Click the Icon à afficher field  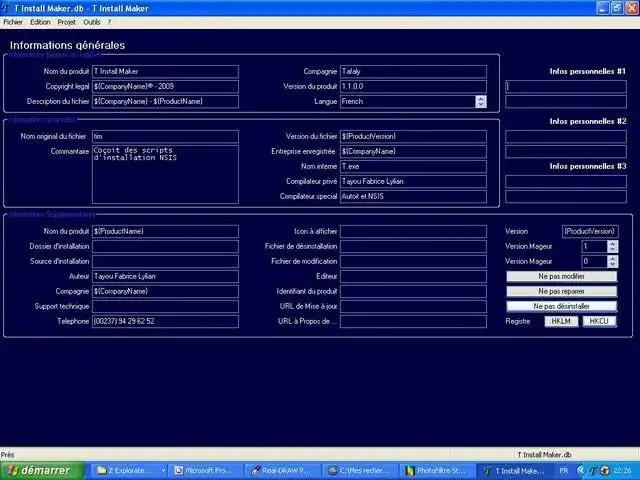(x=413, y=231)
